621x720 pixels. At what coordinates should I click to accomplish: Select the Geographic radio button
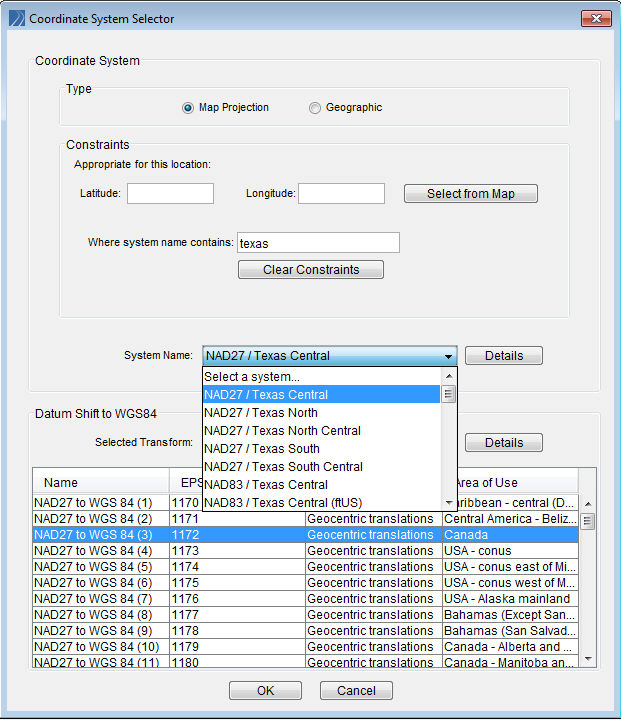click(315, 108)
